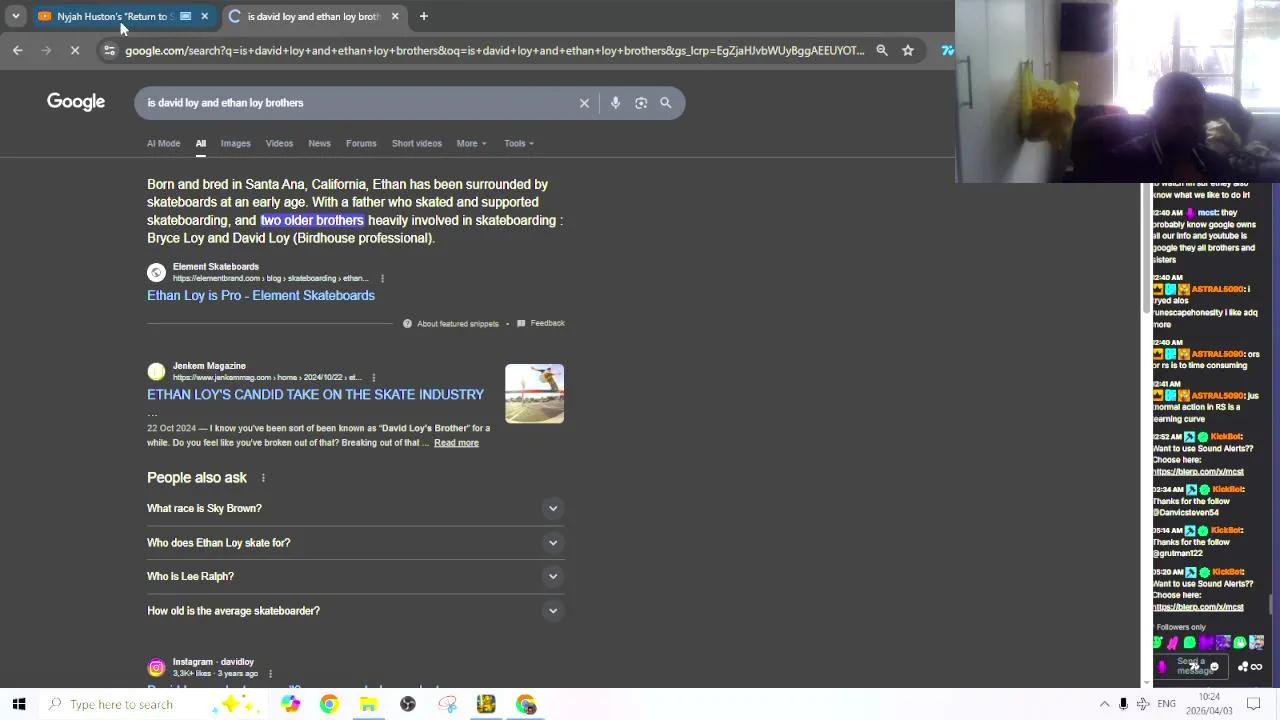Click the address bar URL
This screenshot has width=1280, height=720.
point(494,50)
